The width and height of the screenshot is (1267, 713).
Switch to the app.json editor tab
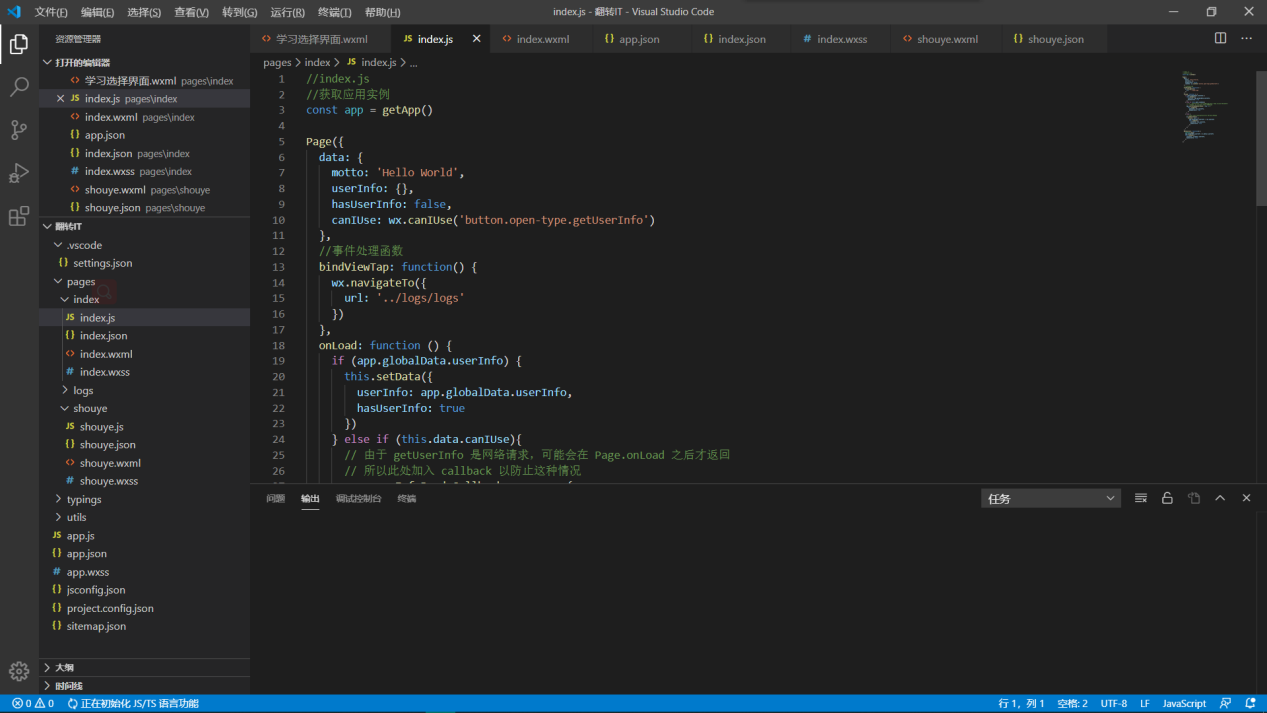click(639, 39)
